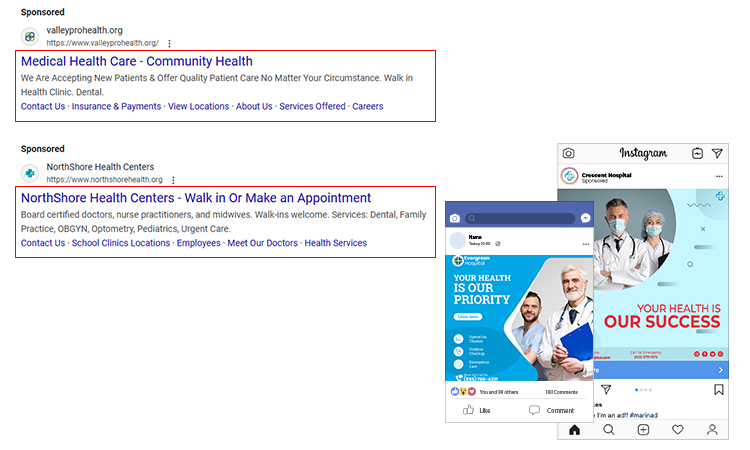Image resolution: width=750 pixels, height=450 pixels.
Task: Open the IGTV icon in Instagram header
Action: [x=697, y=153]
